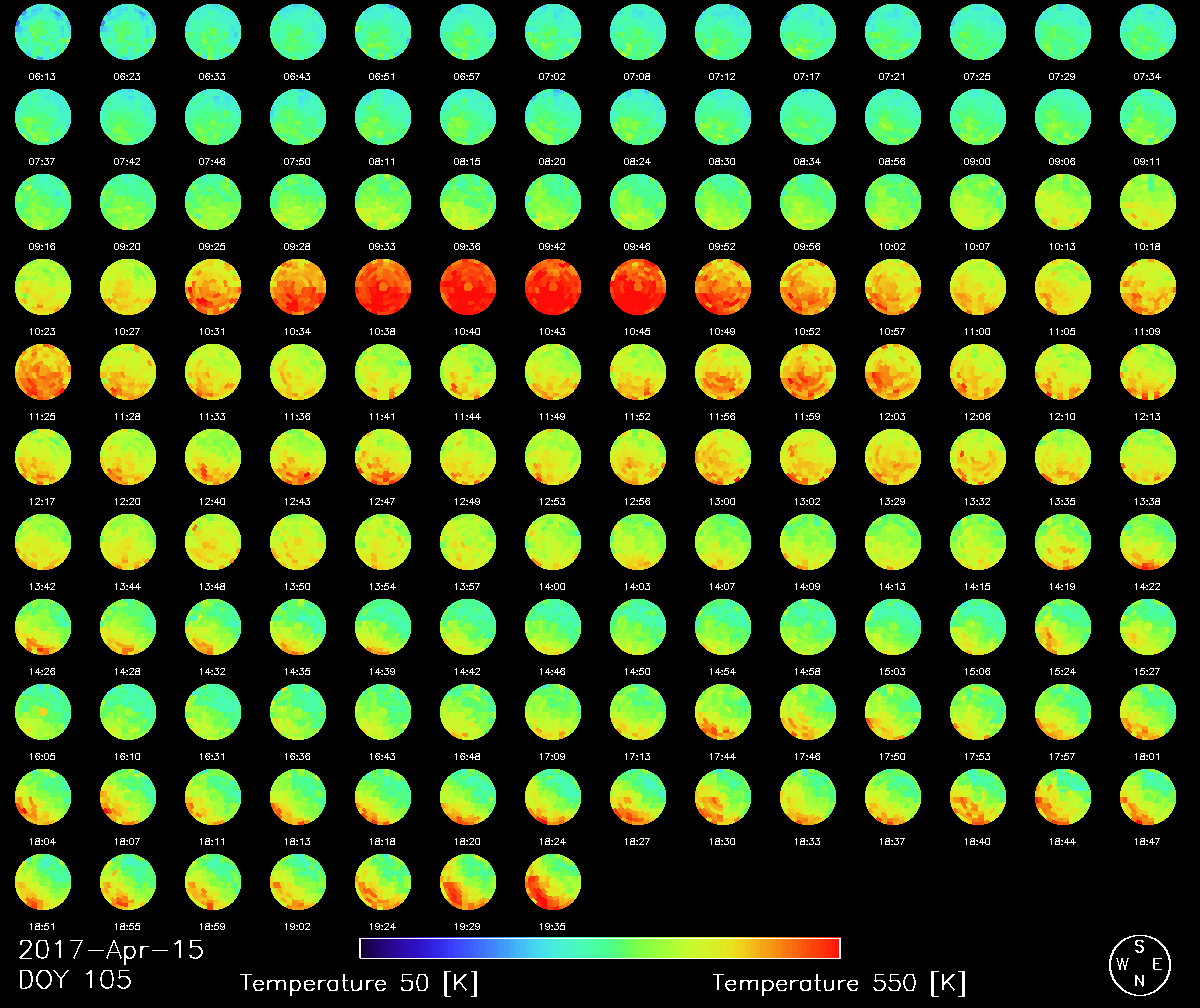
Task: Click the "2017-Apr-15" date text
Action: [110, 949]
